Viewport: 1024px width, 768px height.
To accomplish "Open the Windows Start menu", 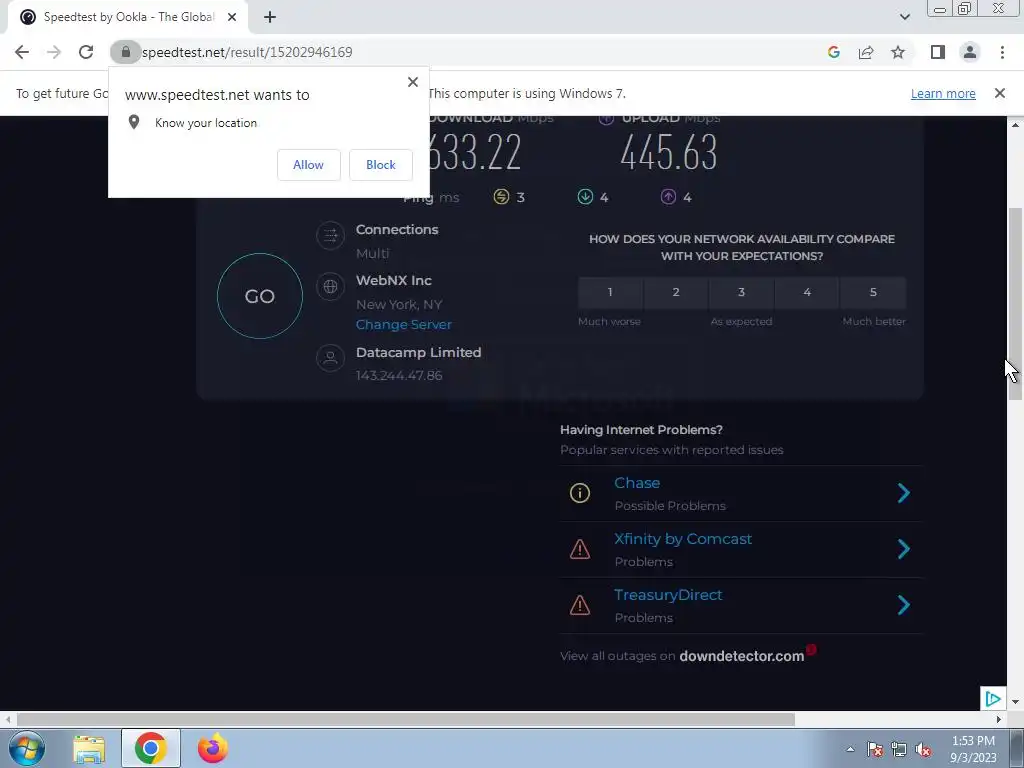I will (x=25, y=748).
